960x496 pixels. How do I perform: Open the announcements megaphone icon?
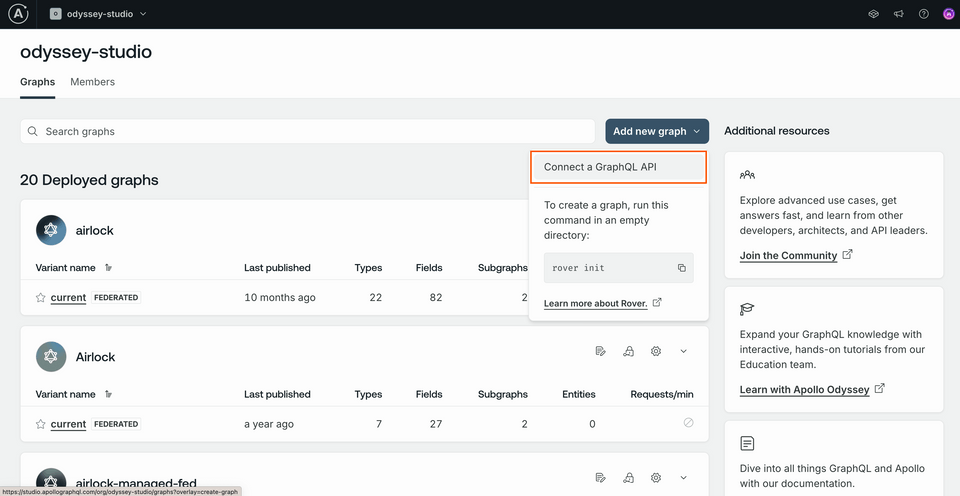coord(898,14)
